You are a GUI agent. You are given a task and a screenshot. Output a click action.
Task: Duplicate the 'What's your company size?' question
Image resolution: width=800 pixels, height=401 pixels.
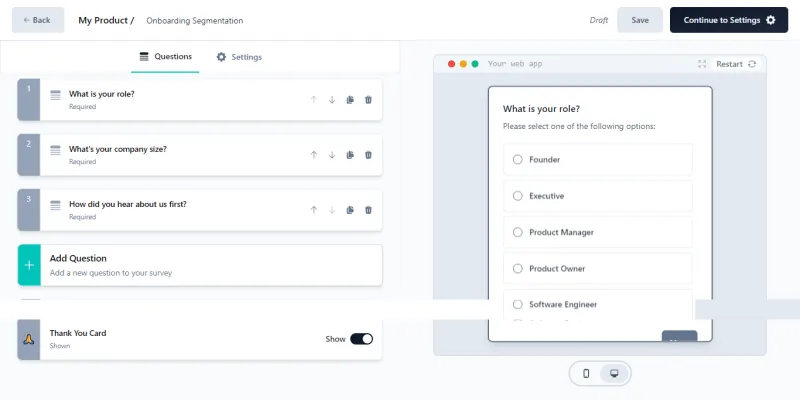click(350, 155)
